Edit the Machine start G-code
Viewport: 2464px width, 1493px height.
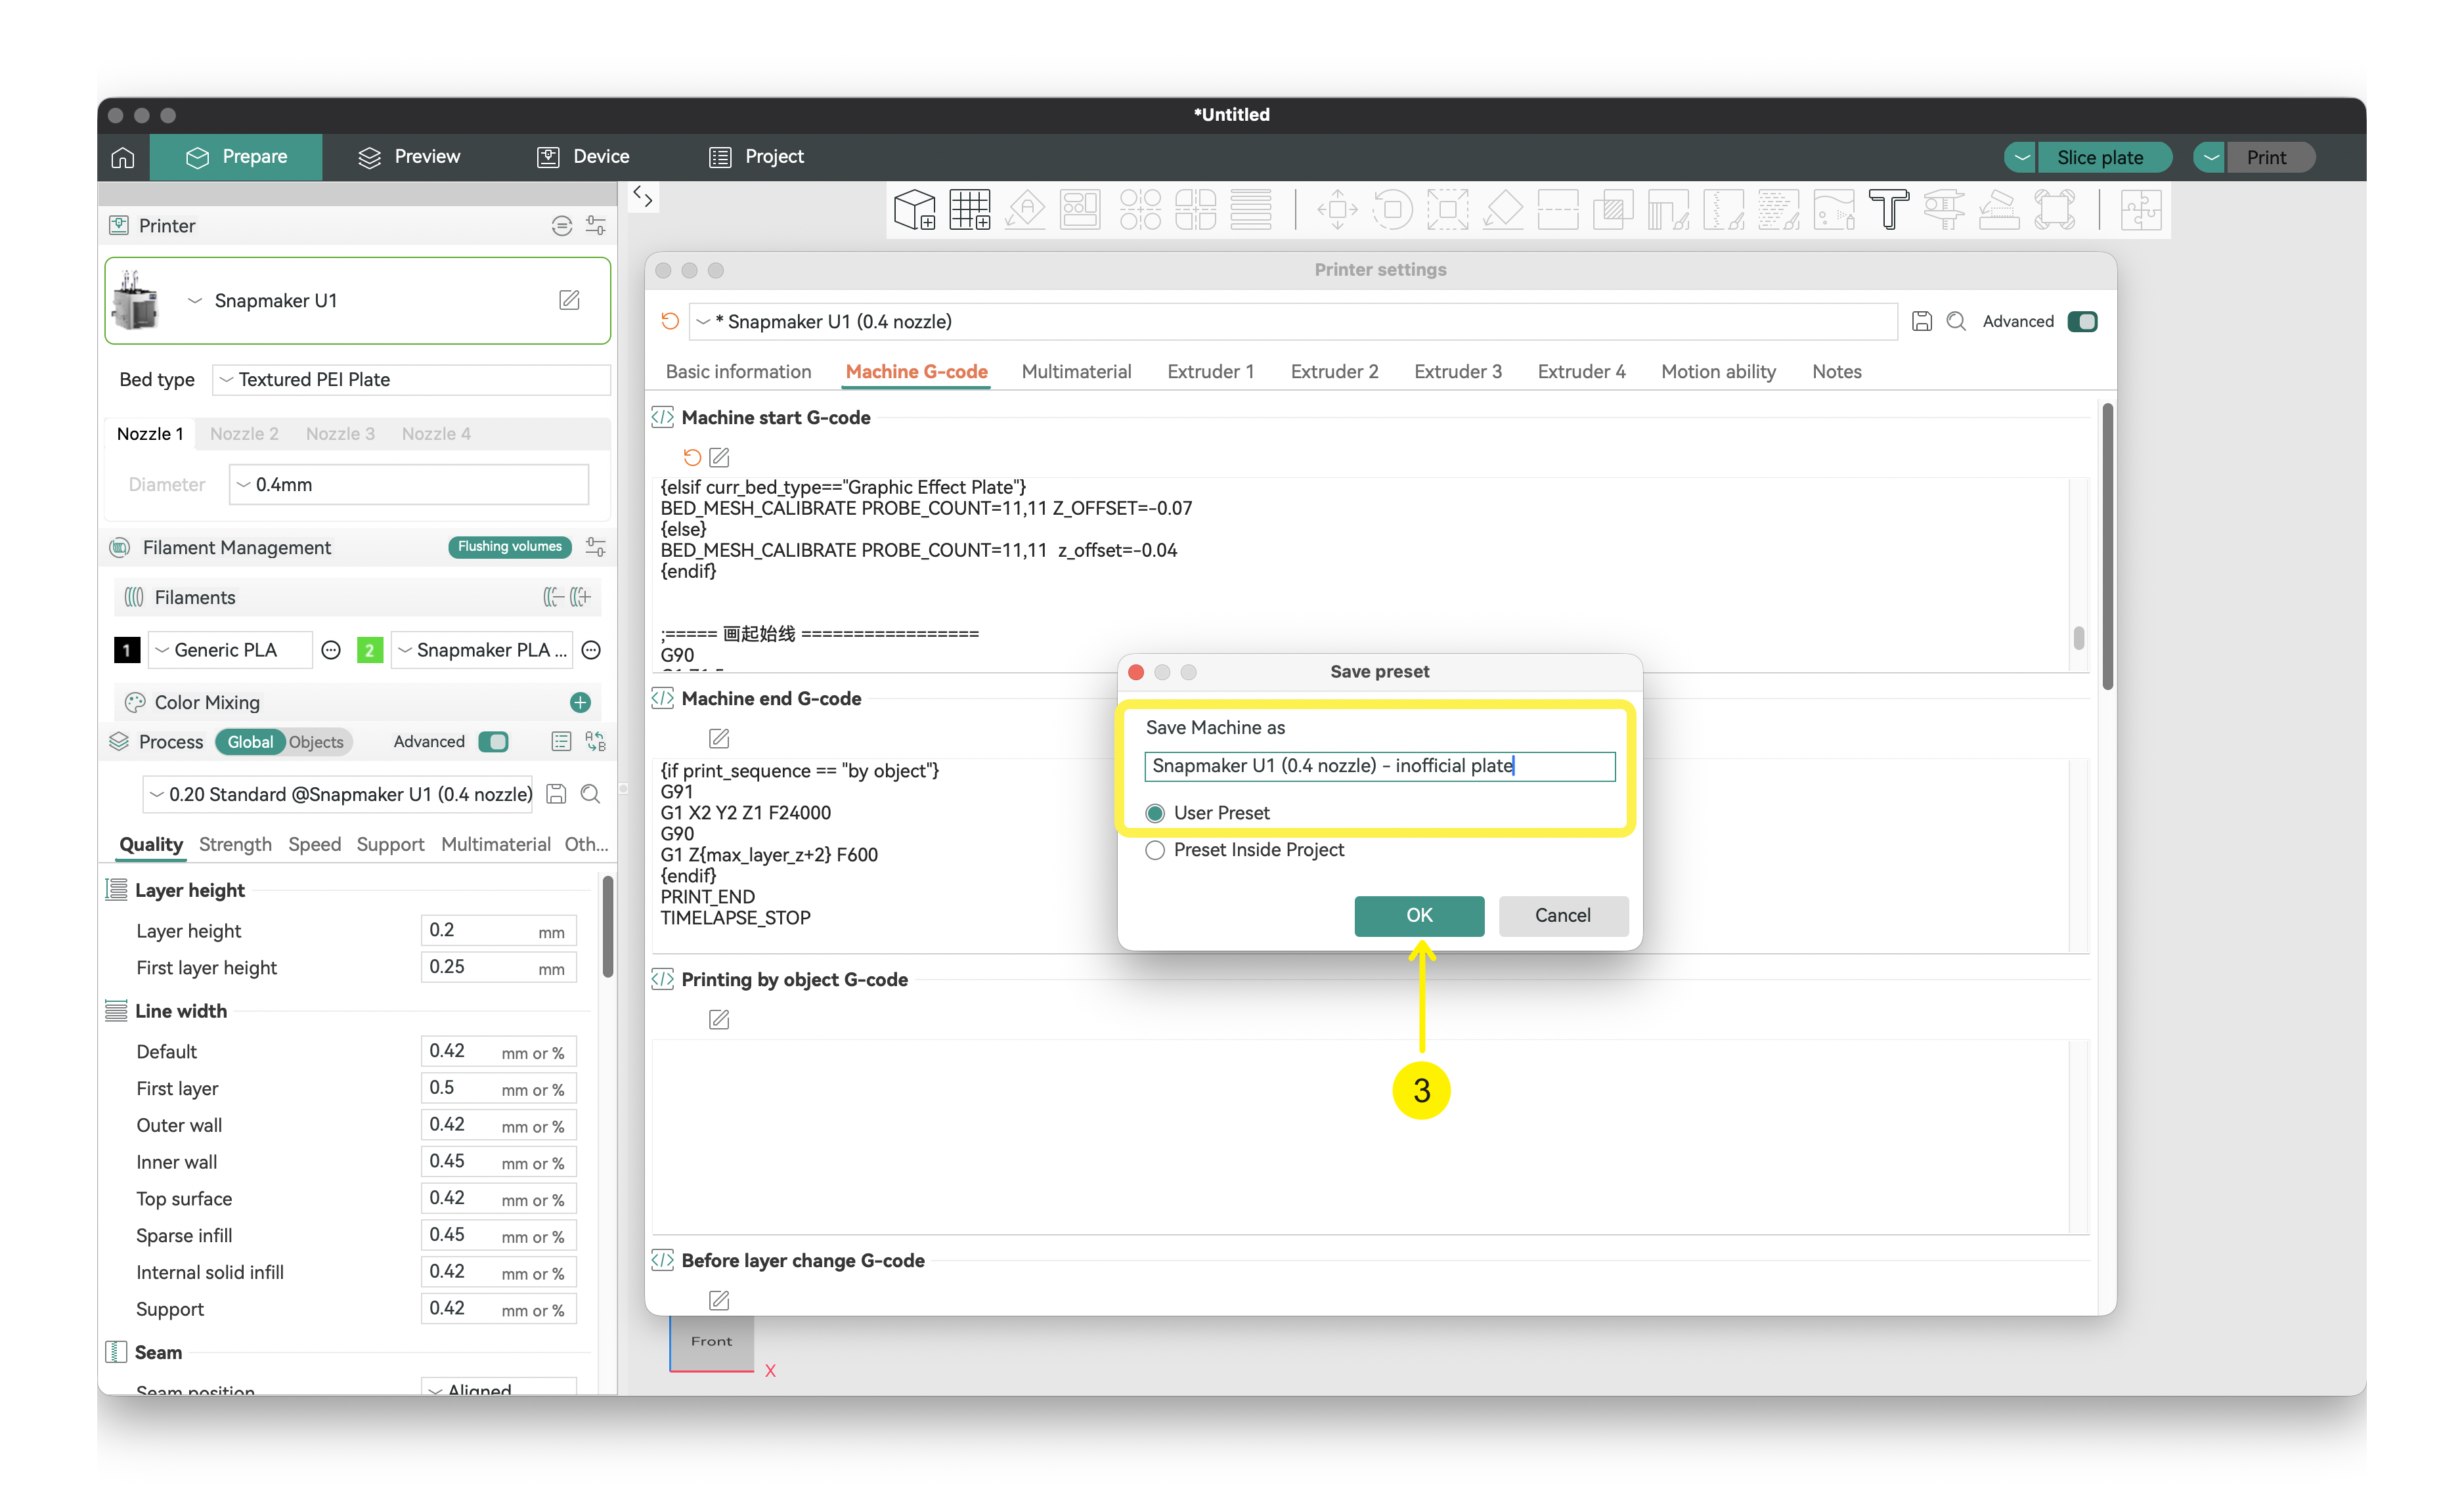[719, 457]
